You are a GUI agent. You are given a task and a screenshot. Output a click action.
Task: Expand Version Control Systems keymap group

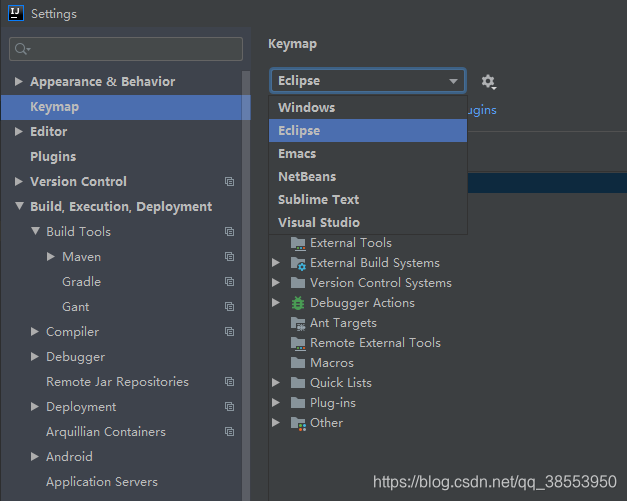click(x=276, y=283)
